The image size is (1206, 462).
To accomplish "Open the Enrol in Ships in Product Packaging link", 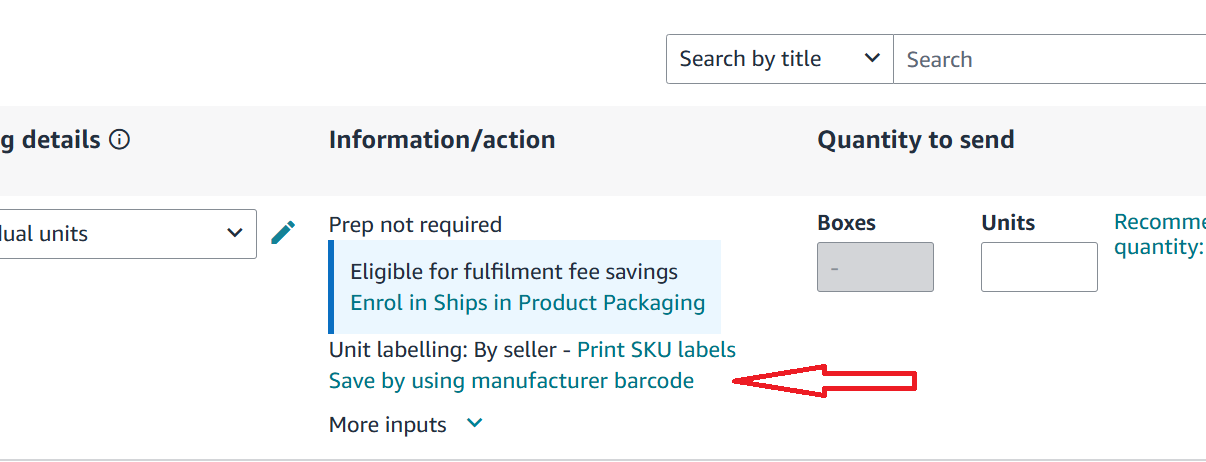I will click(x=528, y=303).
